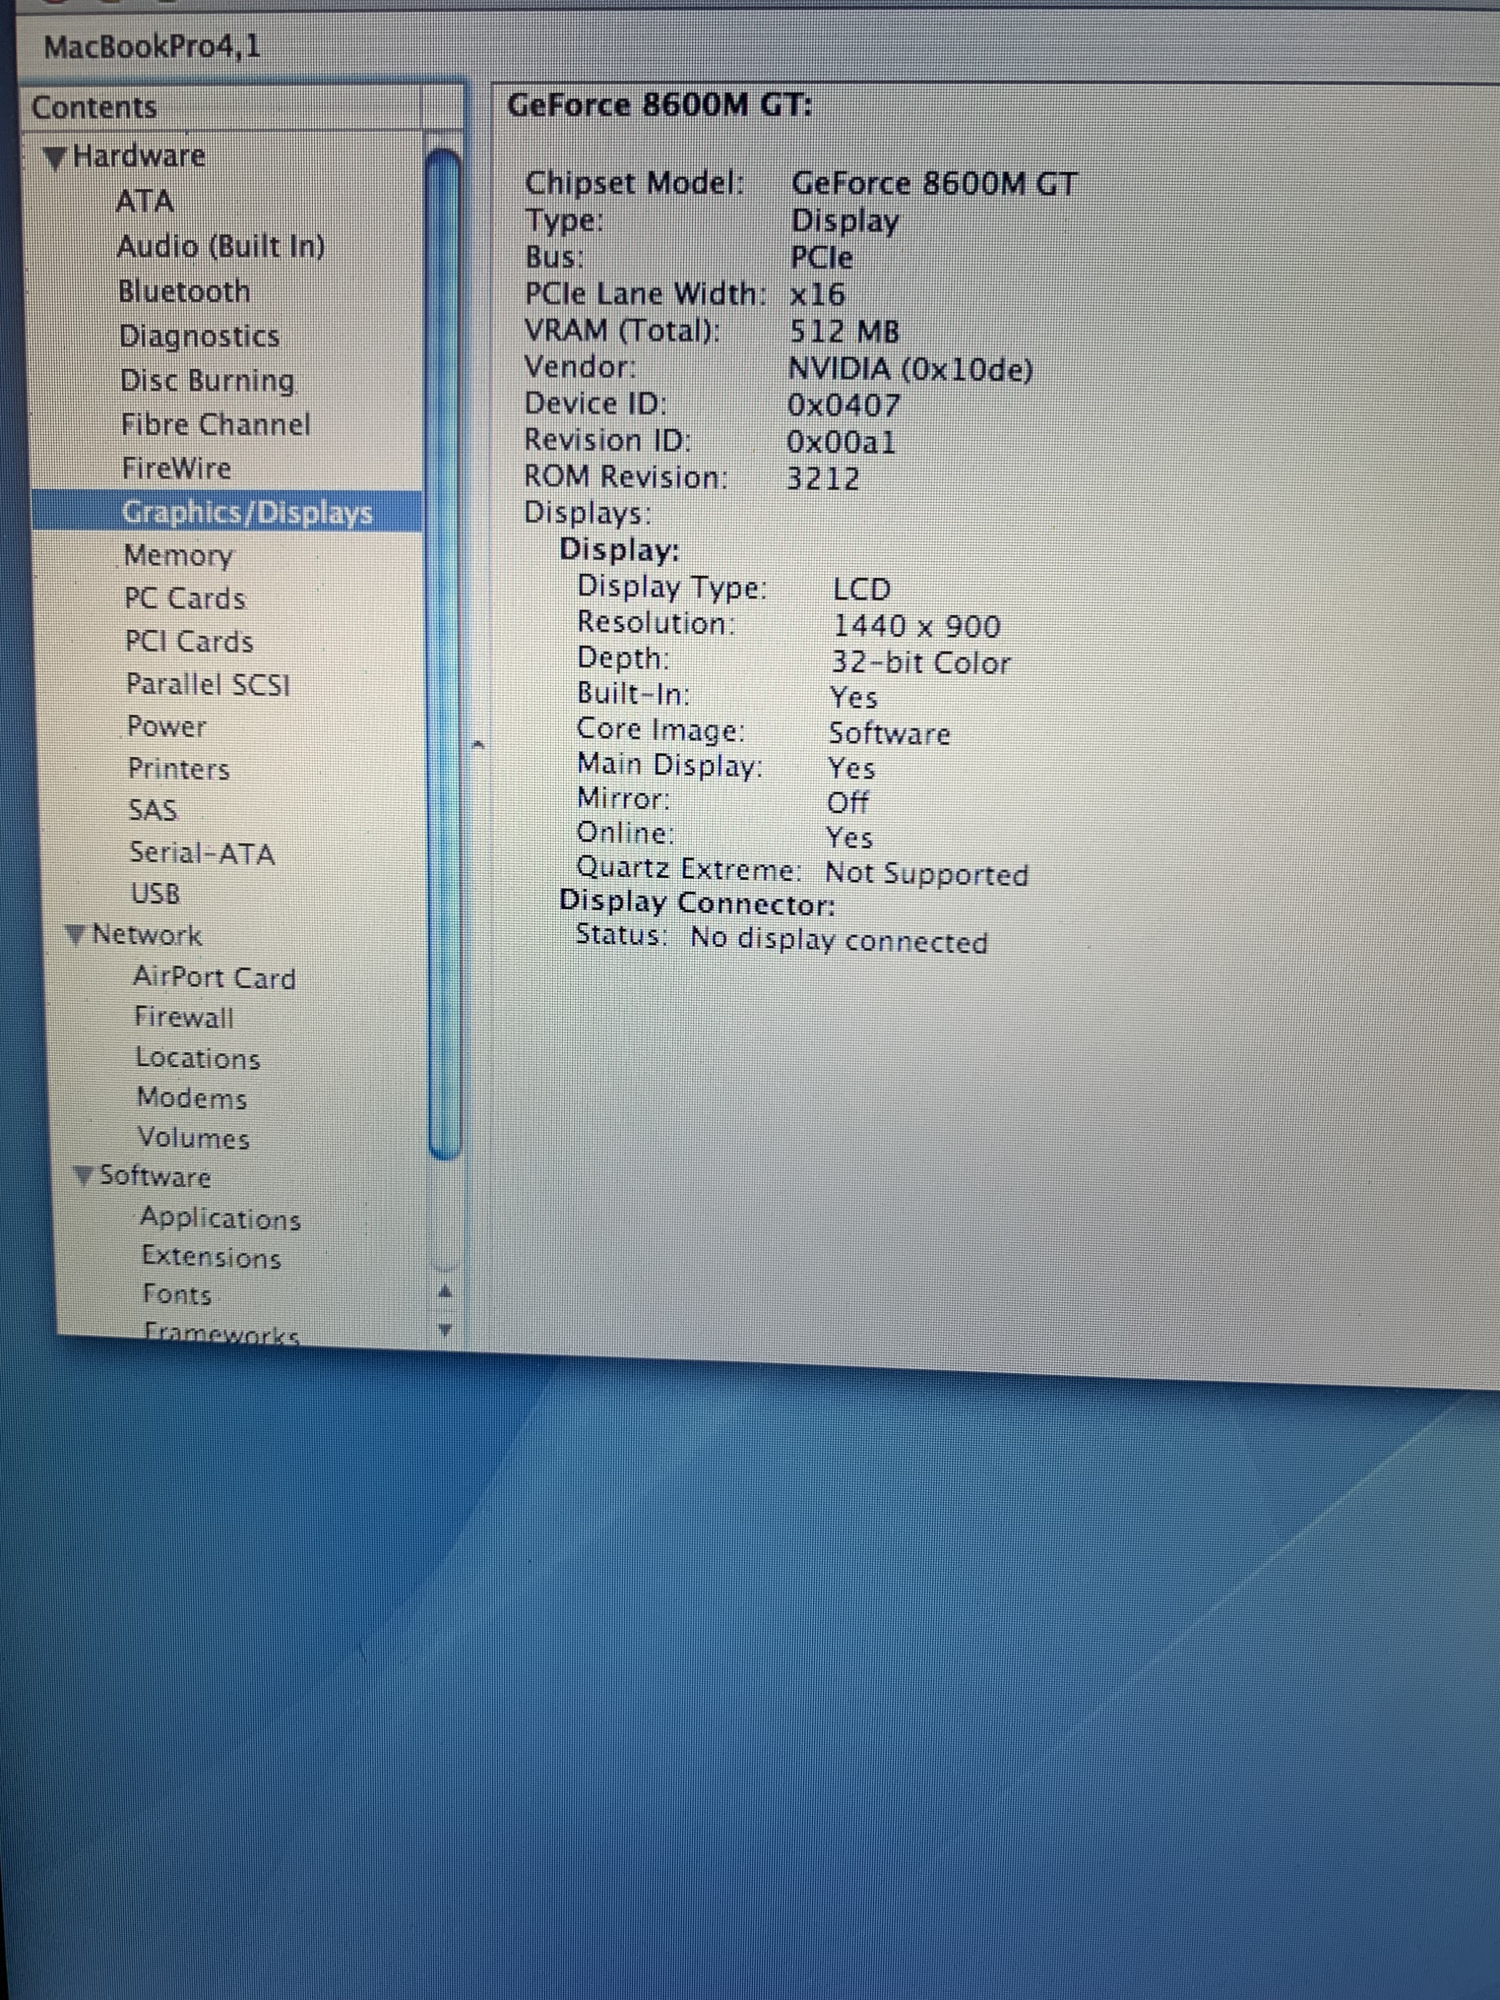Collapse the Network disclosure triangle
Screen dimensions: 1500x2000
point(75,935)
